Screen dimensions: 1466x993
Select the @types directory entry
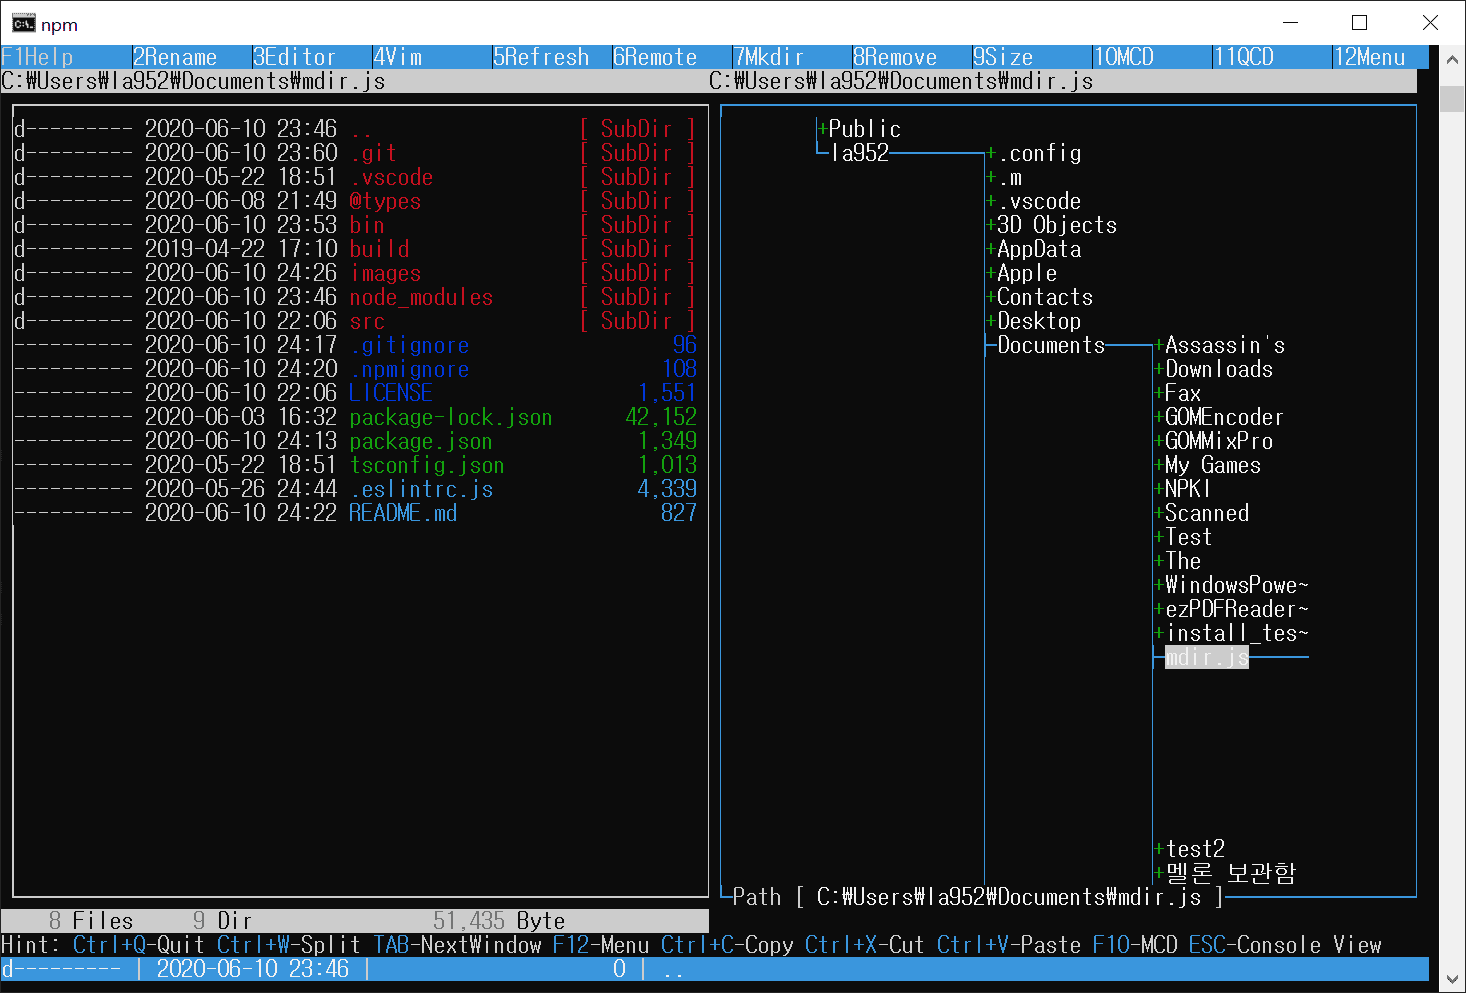coord(355,201)
